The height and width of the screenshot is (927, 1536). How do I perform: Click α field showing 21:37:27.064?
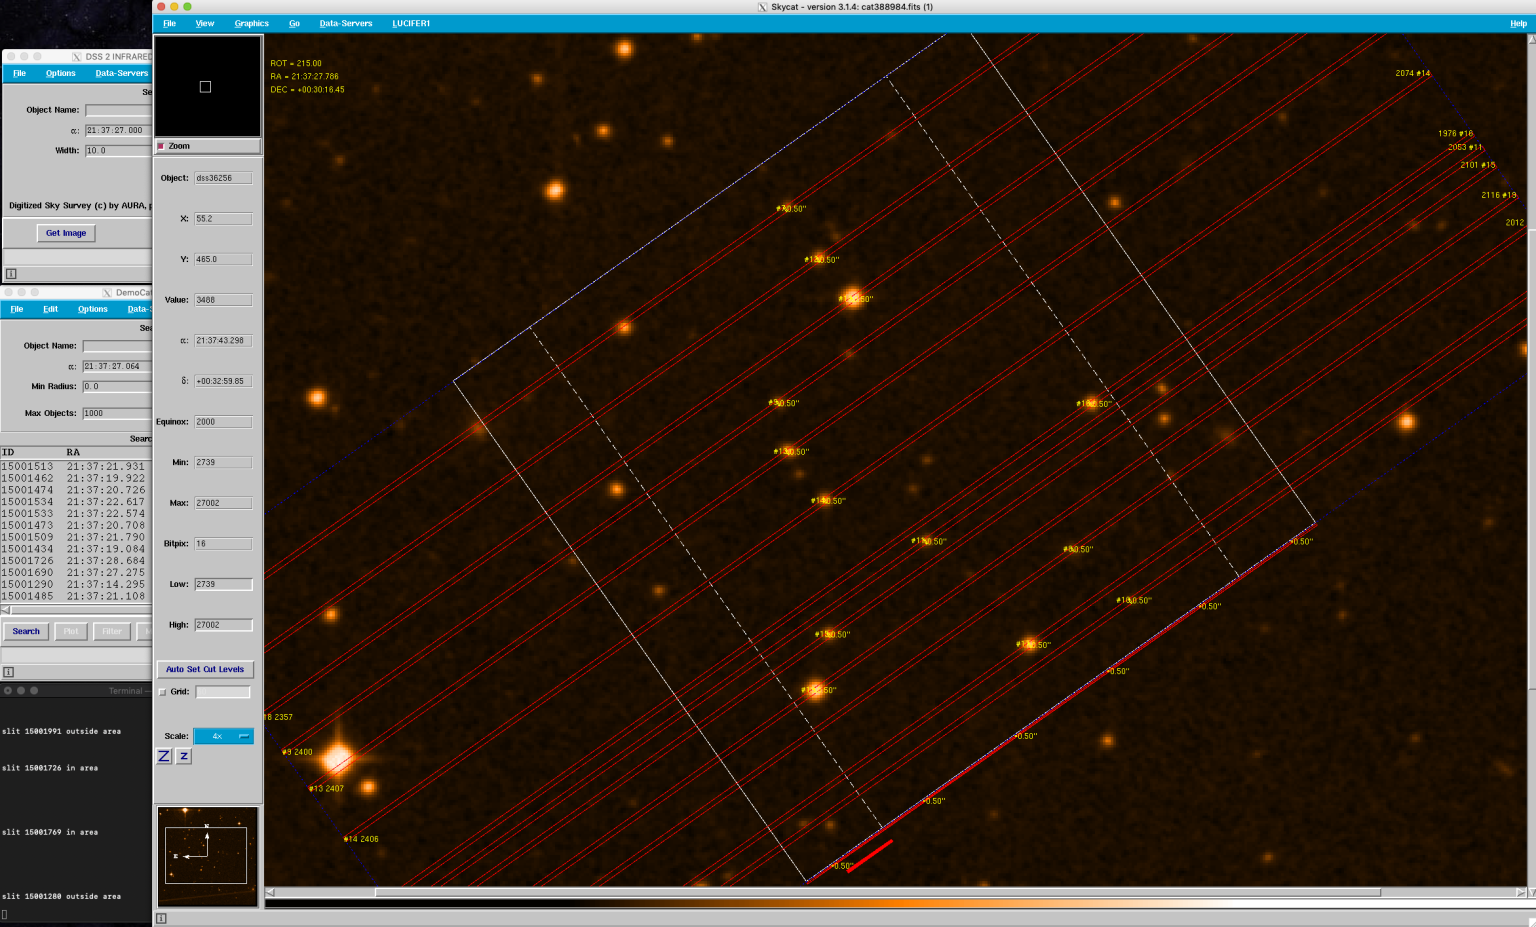(117, 366)
